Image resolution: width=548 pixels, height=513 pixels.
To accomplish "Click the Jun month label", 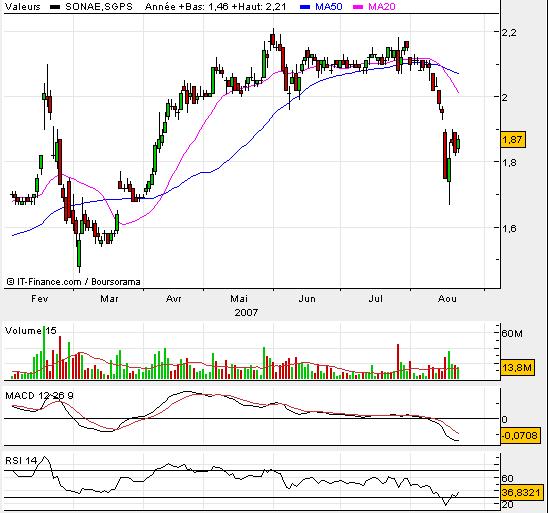I will [x=307, y=299].
